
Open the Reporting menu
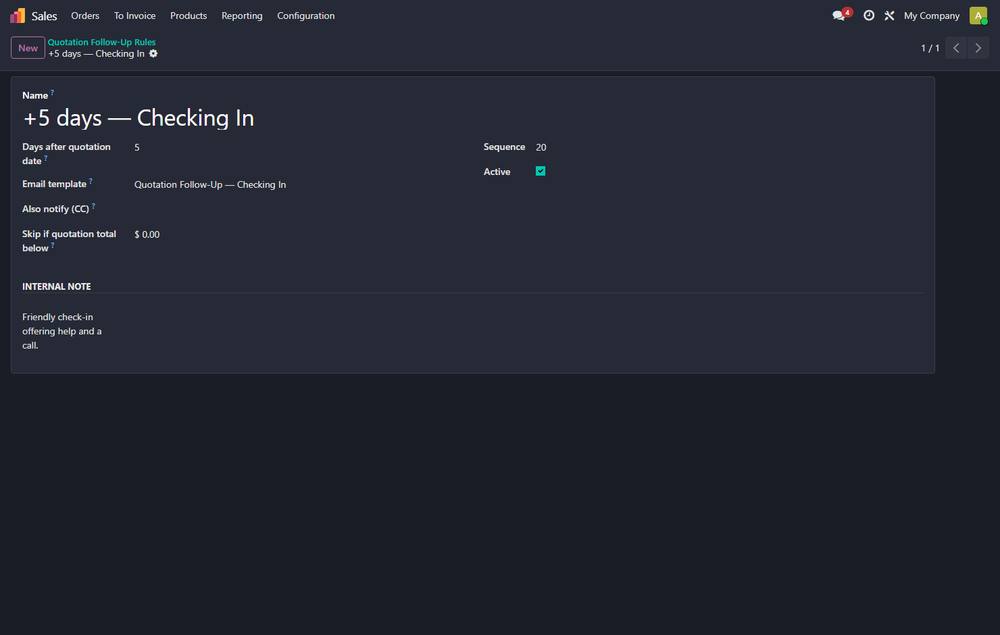pyautogui.click(x=242, y=15)
